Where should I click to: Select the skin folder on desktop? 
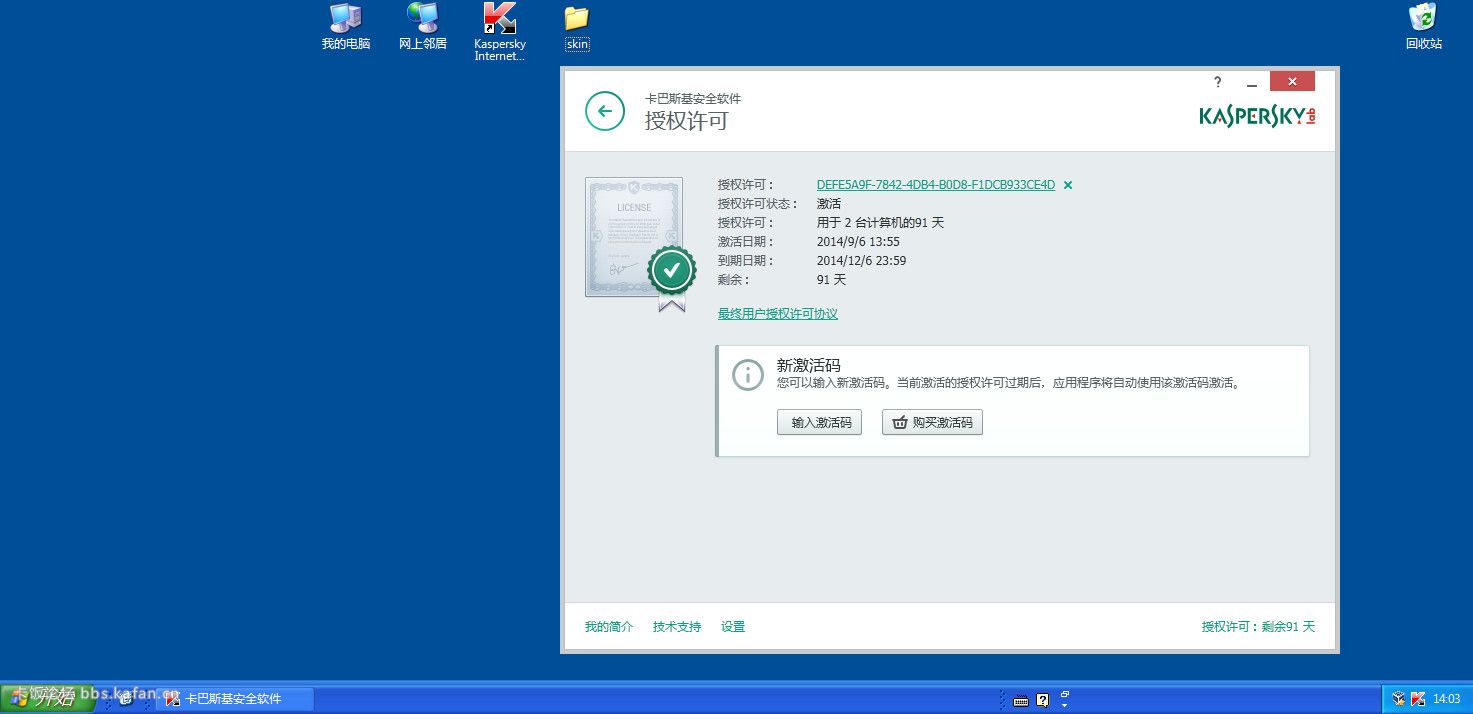click(577, 28)
